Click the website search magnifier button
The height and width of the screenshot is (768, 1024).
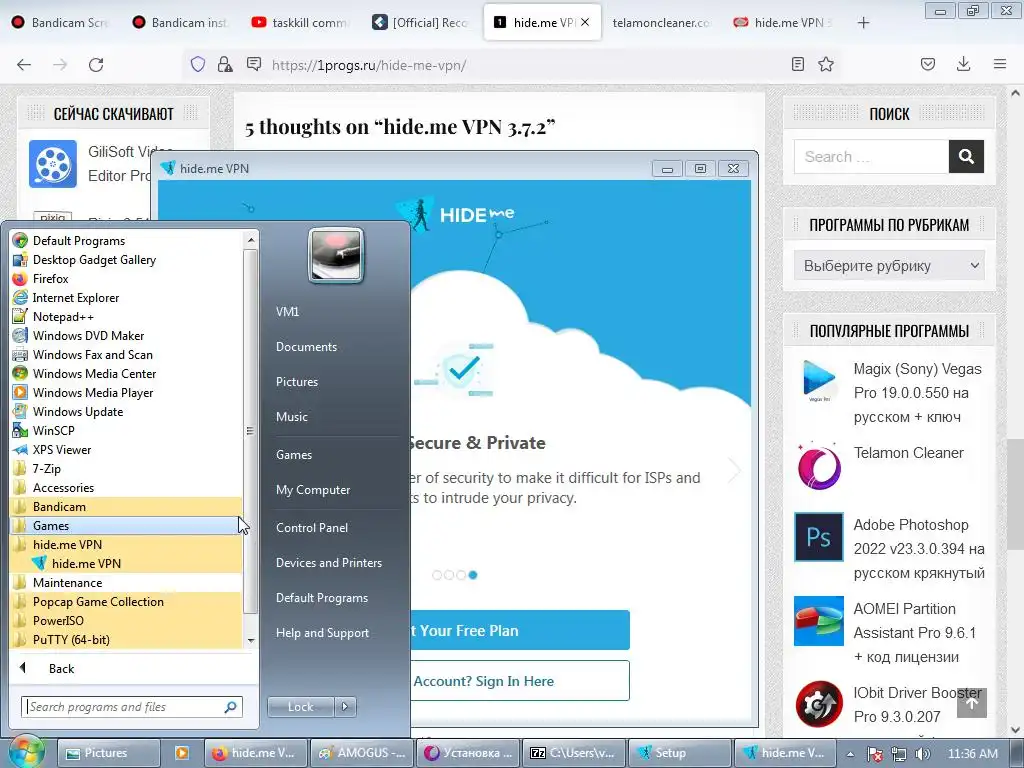click(x=966, y=157)
